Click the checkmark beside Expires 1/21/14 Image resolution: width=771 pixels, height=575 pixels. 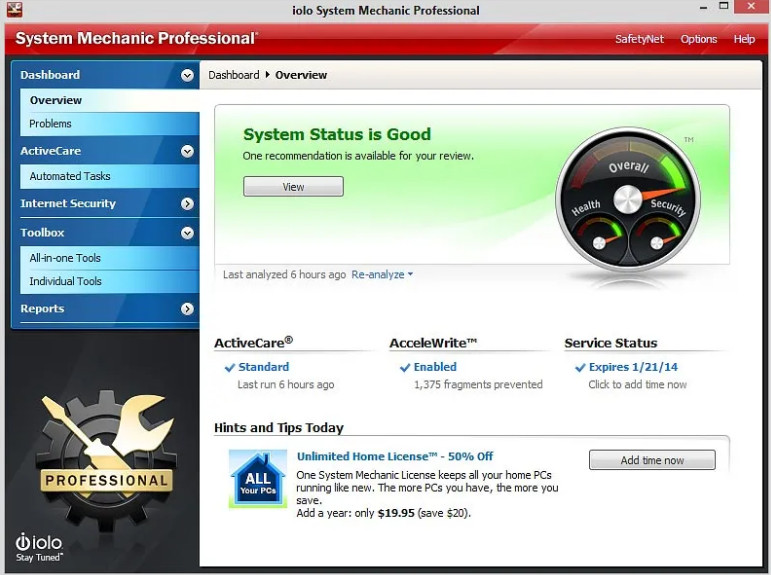tap(580, 367)
